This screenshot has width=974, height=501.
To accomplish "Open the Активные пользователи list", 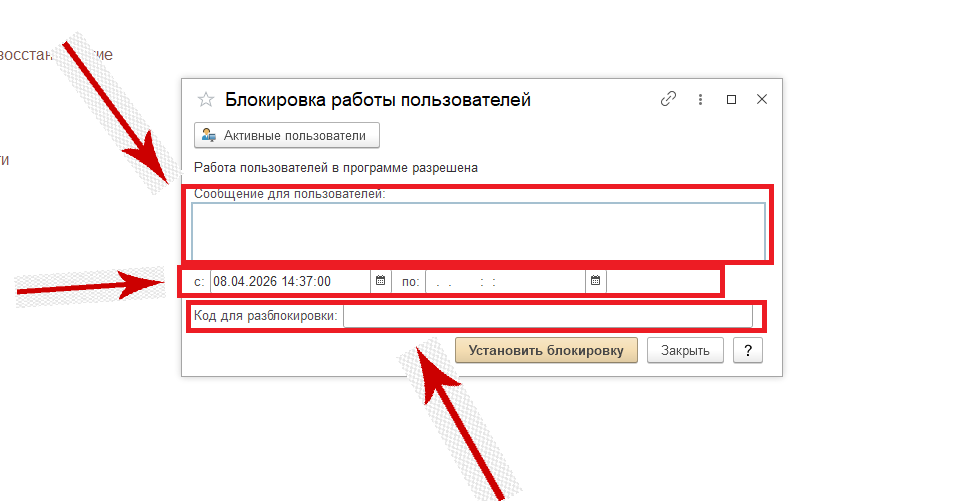I will pos(286,135).
